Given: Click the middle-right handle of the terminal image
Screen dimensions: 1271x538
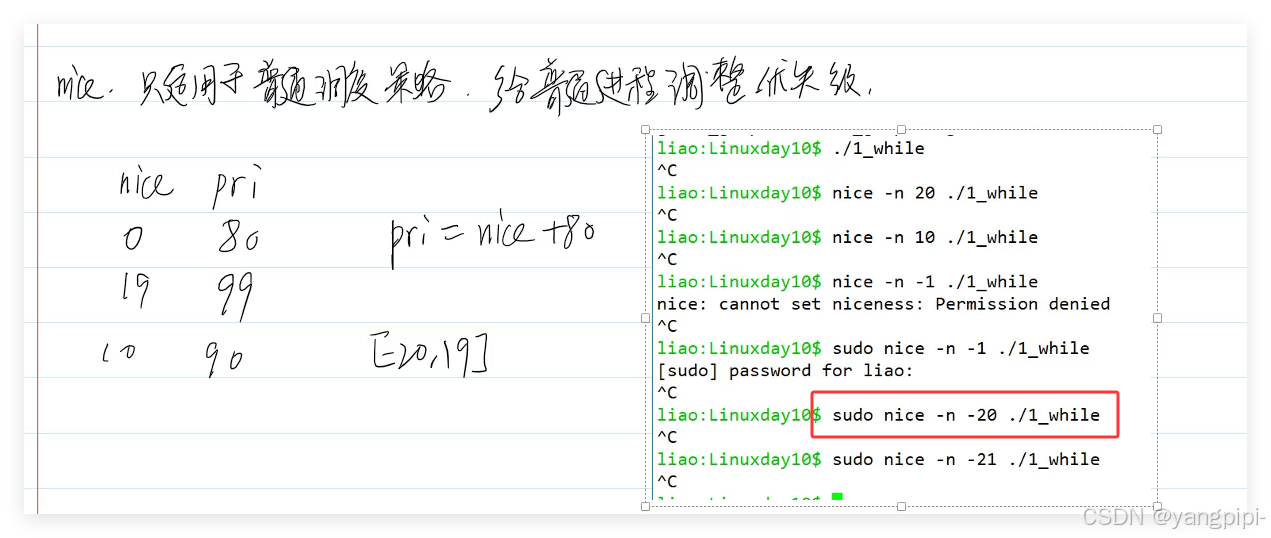Looking at the screenshot, I should pyautogui.click(x=1157, y=318).
